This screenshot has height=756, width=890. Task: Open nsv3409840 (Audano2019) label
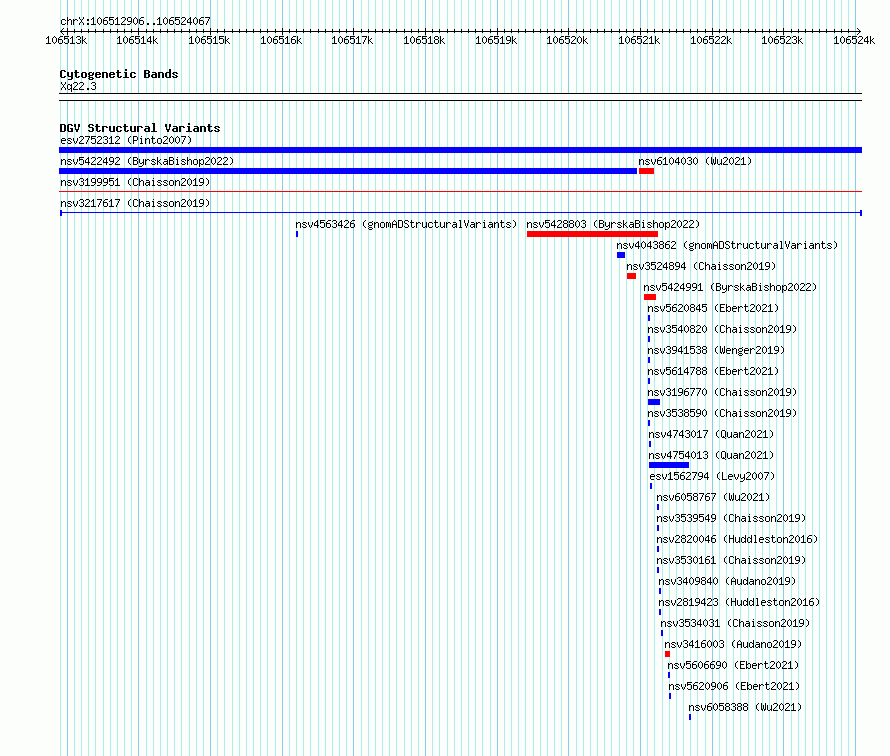coord(727,581)
